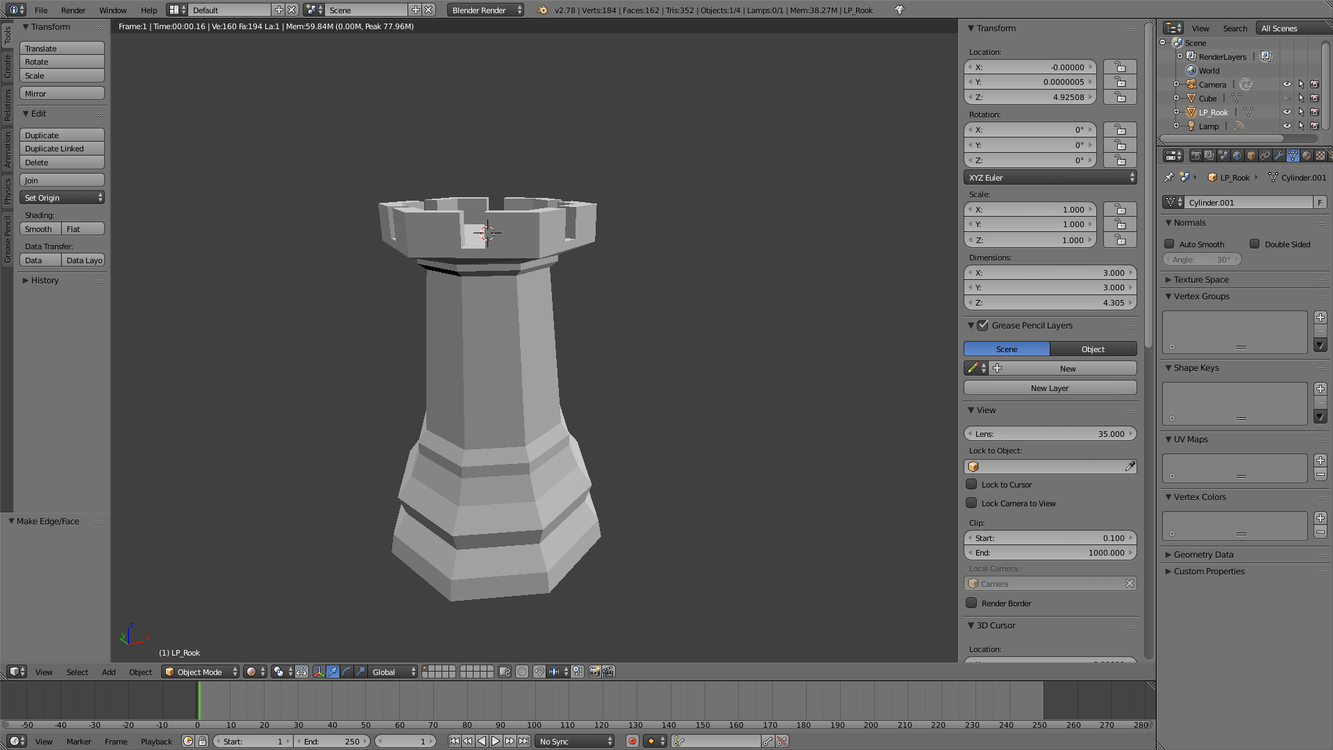1333x750 pixels.
Task: Click the World properties globe icon
Action: pos(1237,156)
